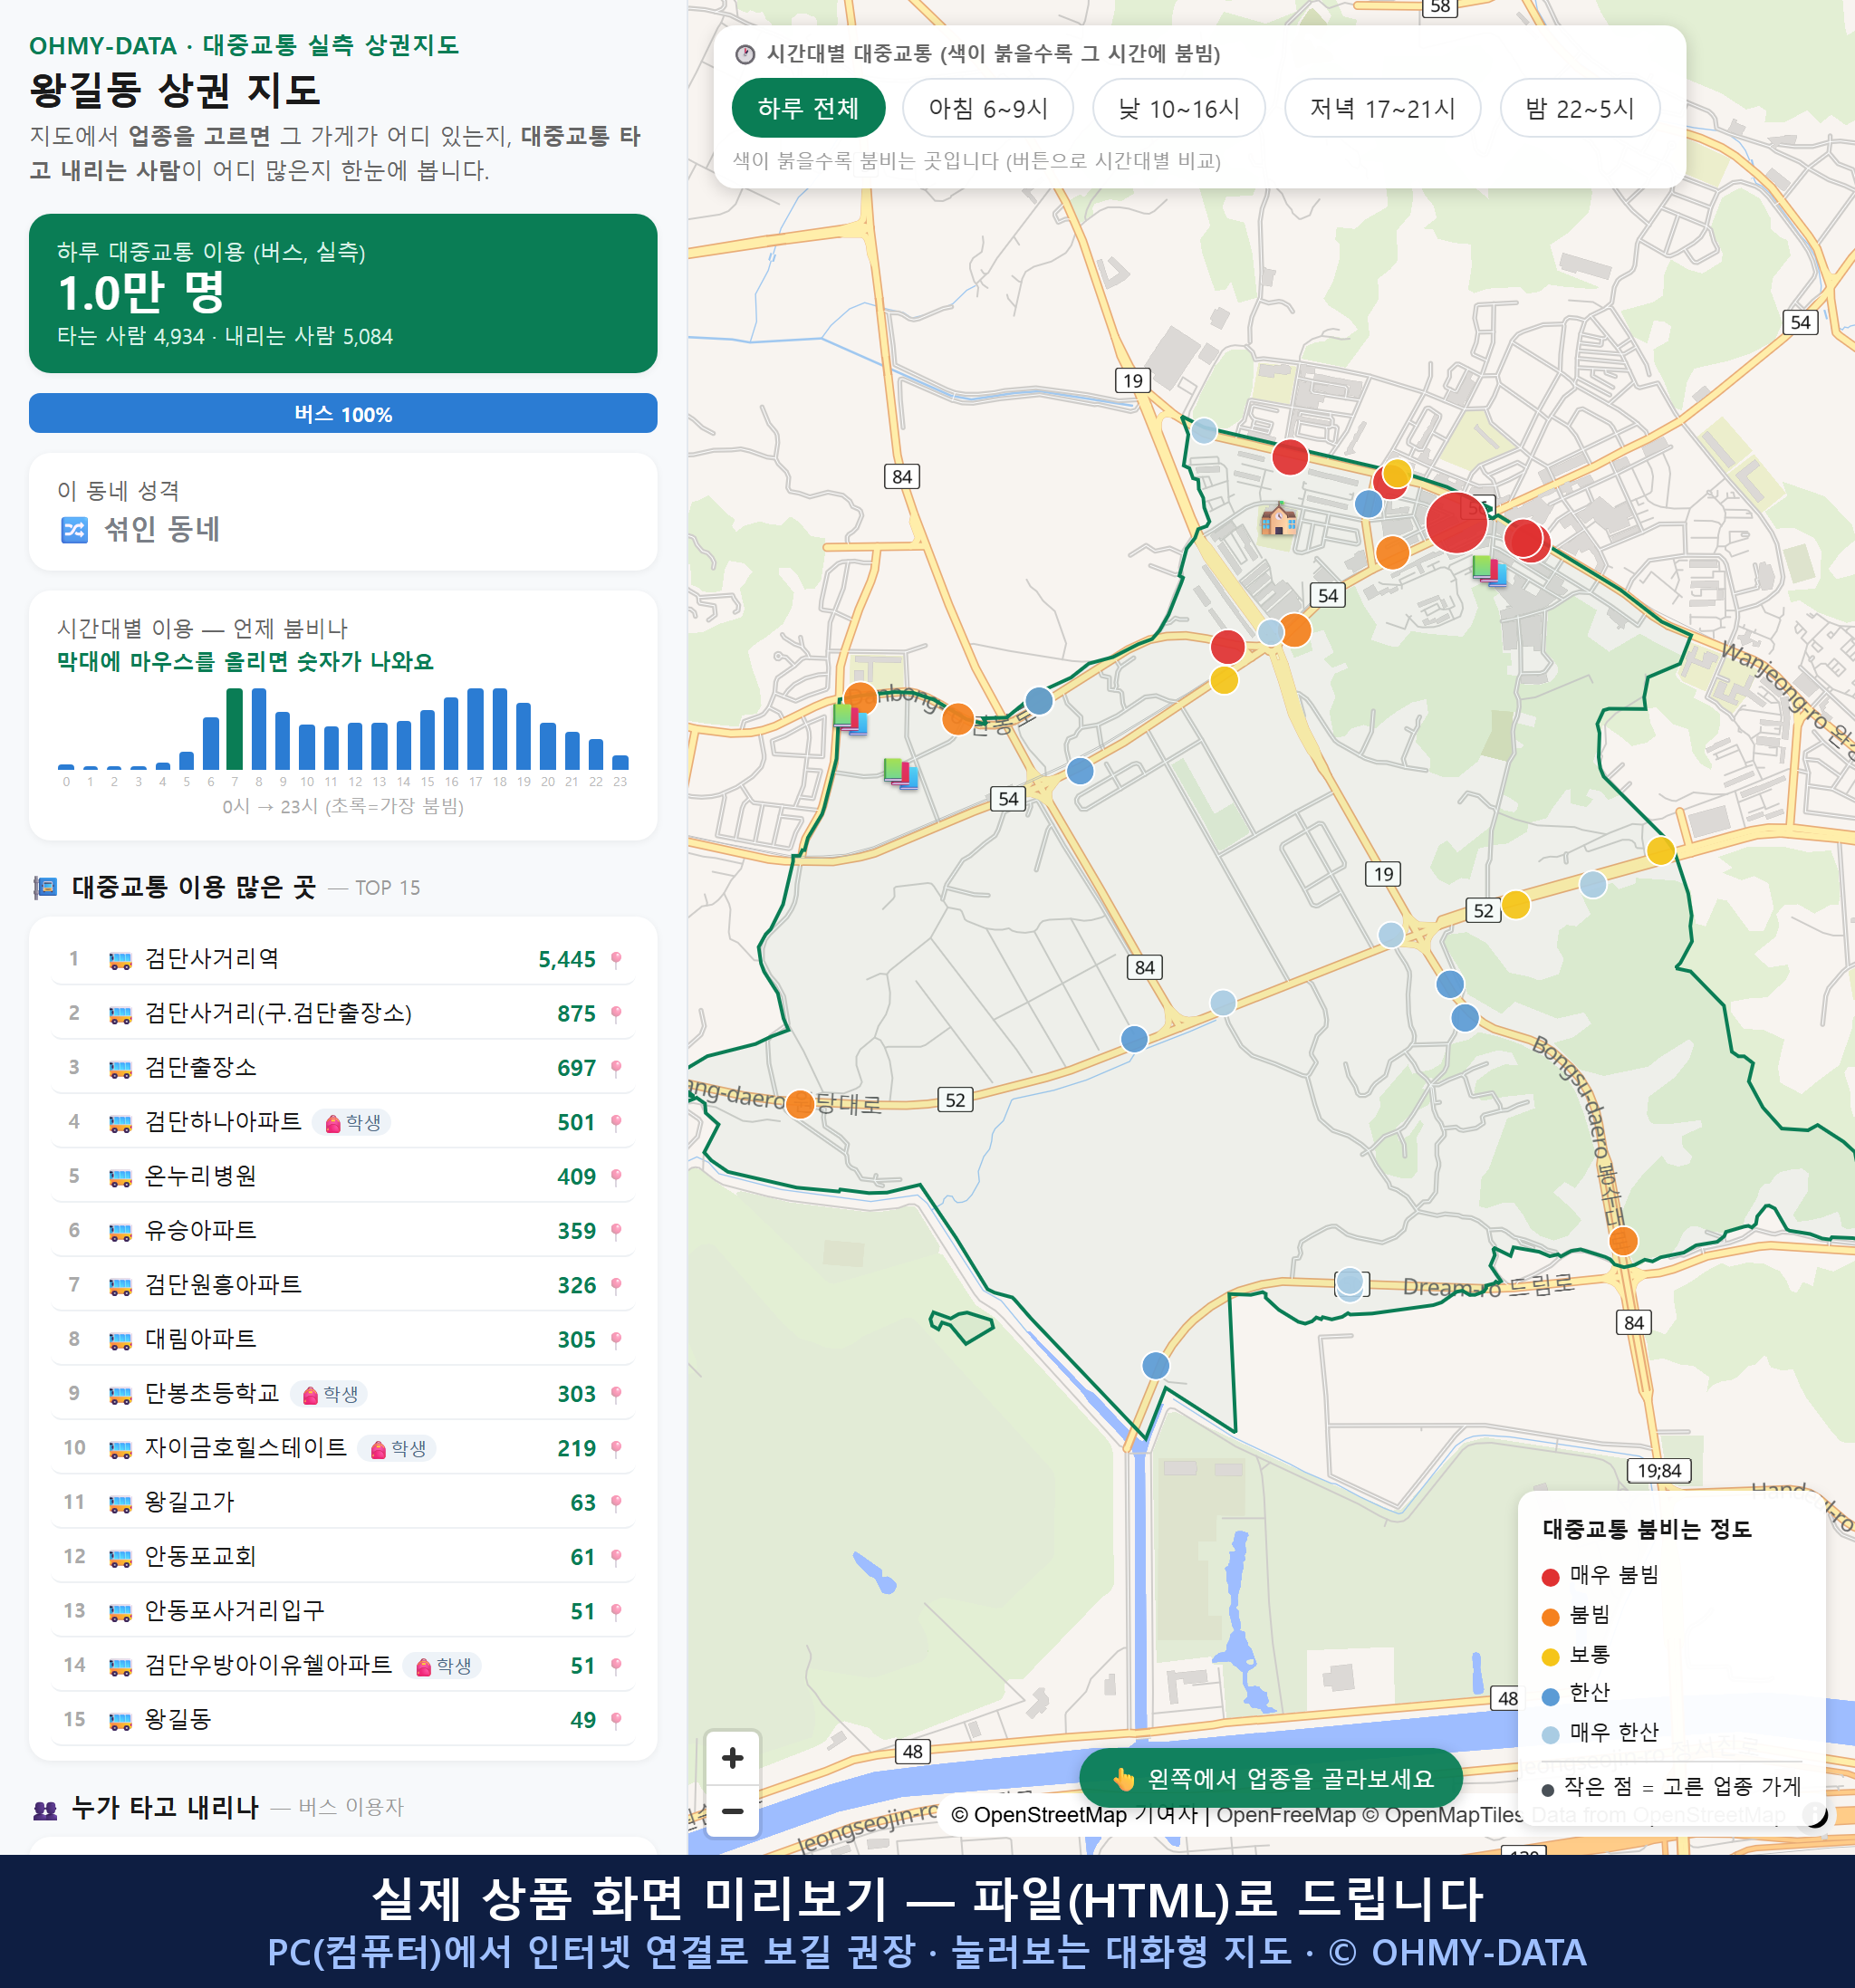1855x1988 pixels.
Task: Click the red 매우 붐빔 legend swatch
Action: tap(1550, 1577)
